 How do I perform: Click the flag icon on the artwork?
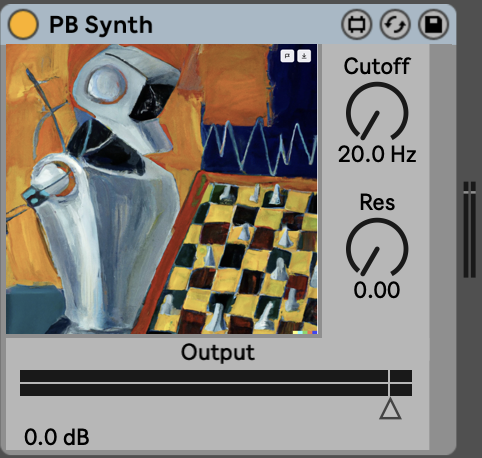[x=287, y=56]
